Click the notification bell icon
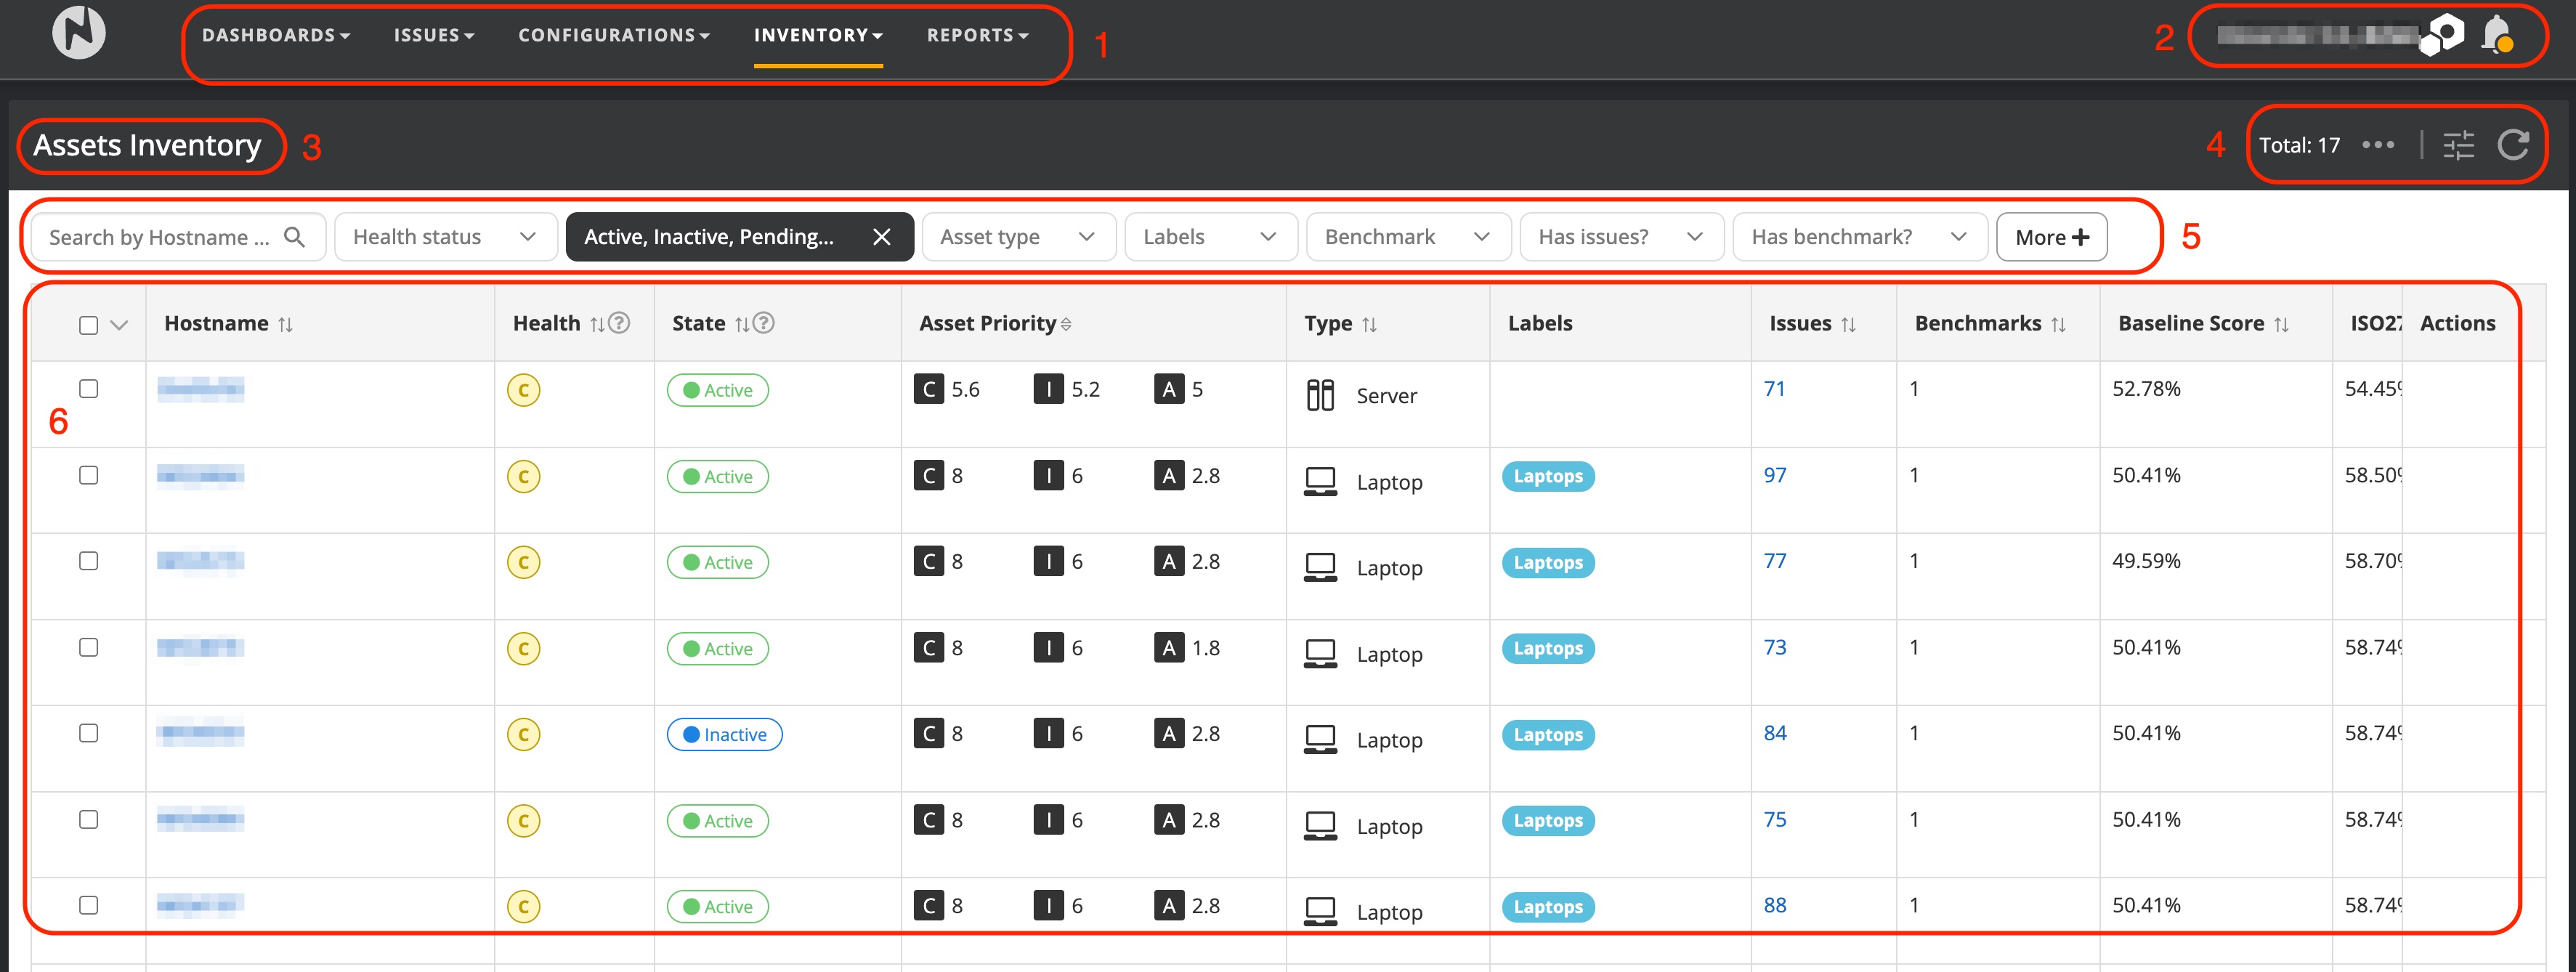 2496,34
